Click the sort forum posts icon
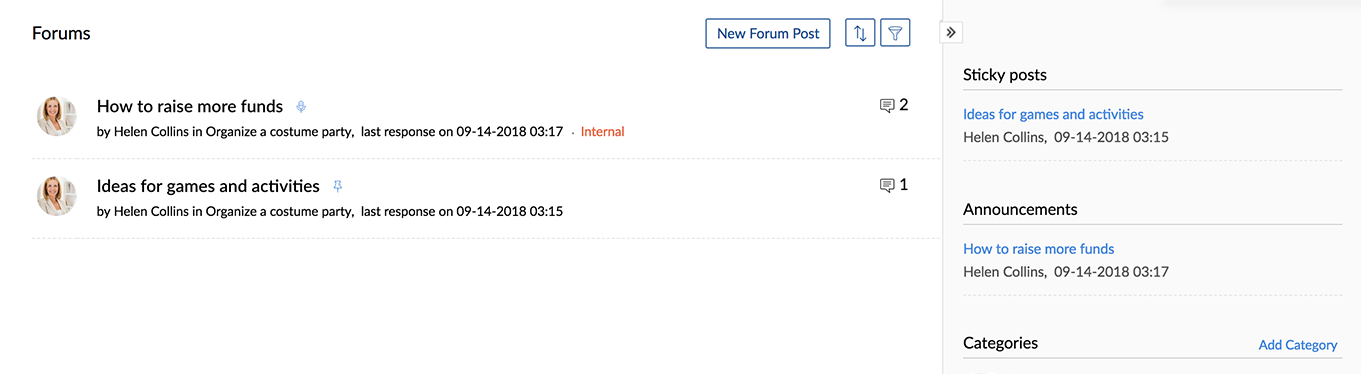1361x374 pixels. (x=860, y=33)
